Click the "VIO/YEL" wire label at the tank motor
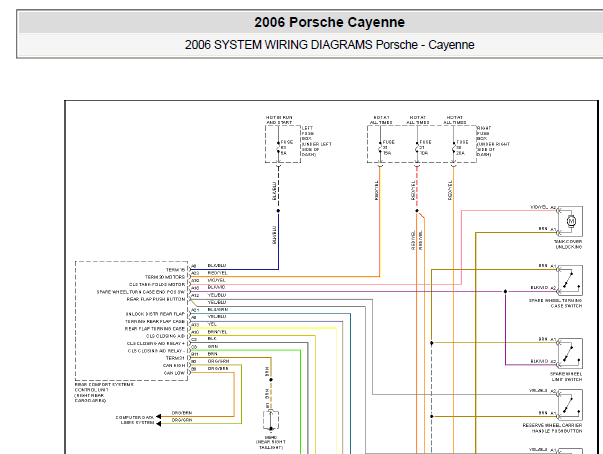The height and width of the screenshot is (454, 603). pyautogui.click(x=539, y=207)
